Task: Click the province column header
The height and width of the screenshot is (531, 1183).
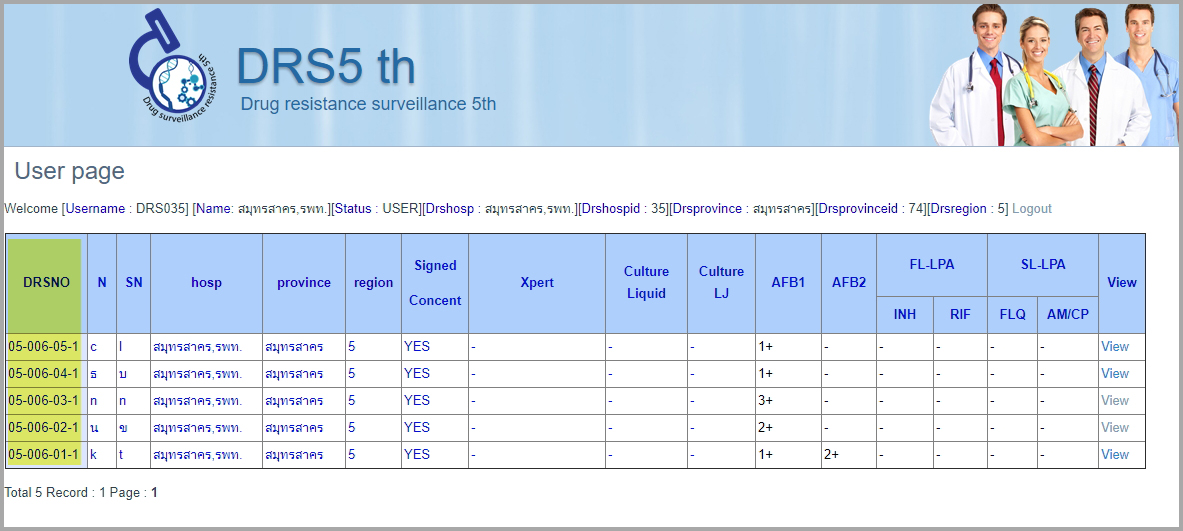Action: [x=304, y=283]
